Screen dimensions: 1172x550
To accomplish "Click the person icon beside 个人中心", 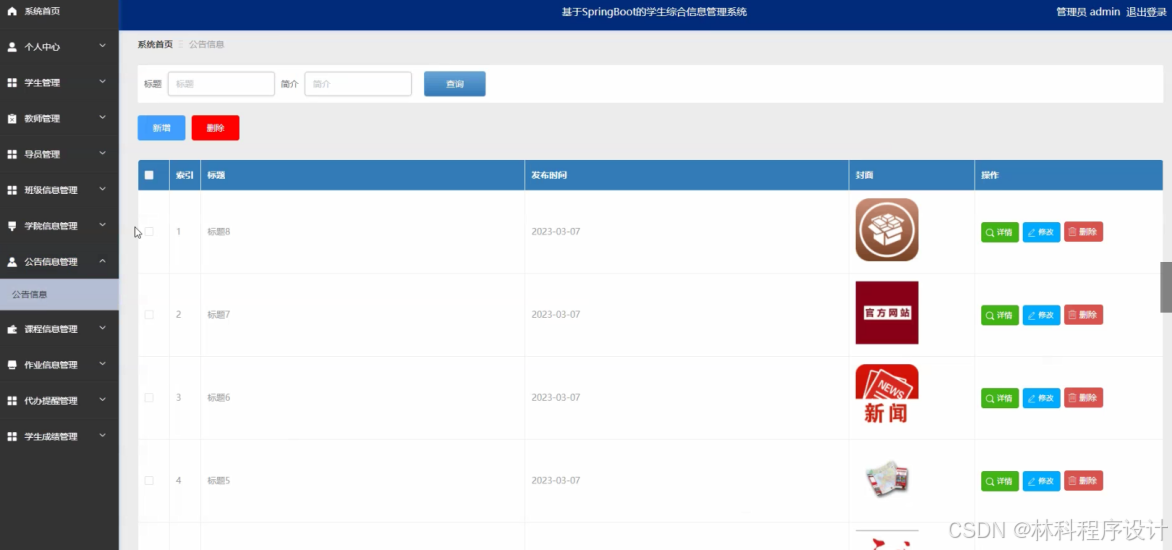I will click(12, 47).
